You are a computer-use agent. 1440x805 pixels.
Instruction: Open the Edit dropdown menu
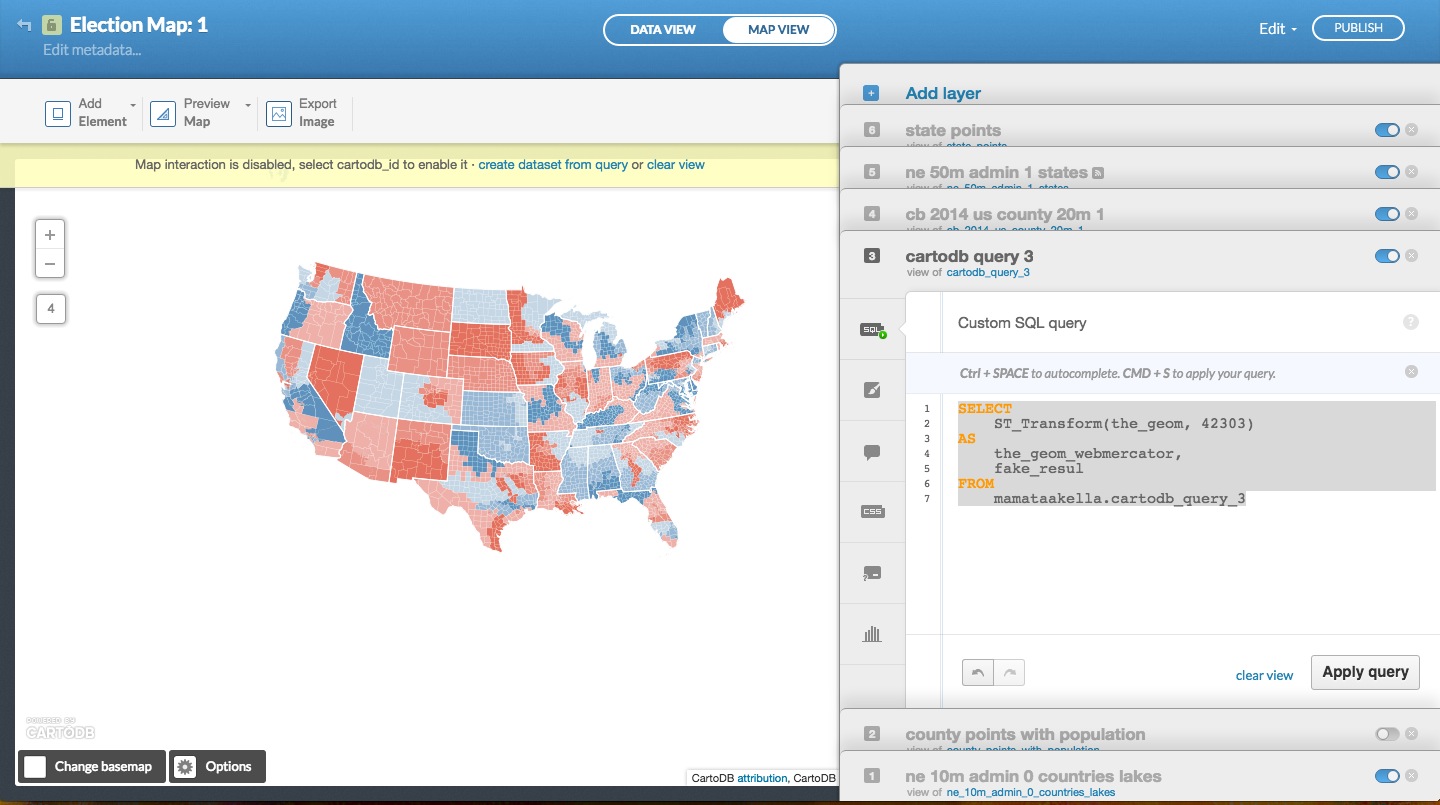point(1277,29)
